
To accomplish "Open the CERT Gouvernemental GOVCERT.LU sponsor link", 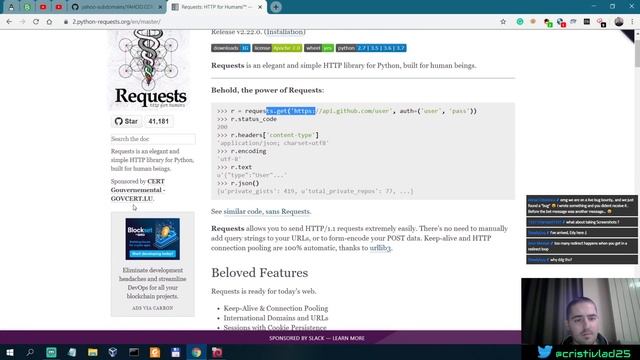I will pos(138,190).
